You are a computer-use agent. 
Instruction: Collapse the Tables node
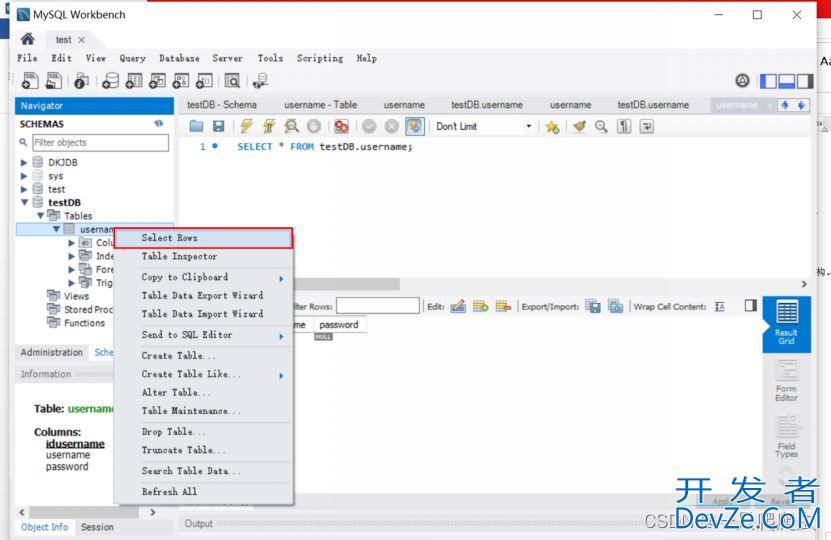(40, 216)
